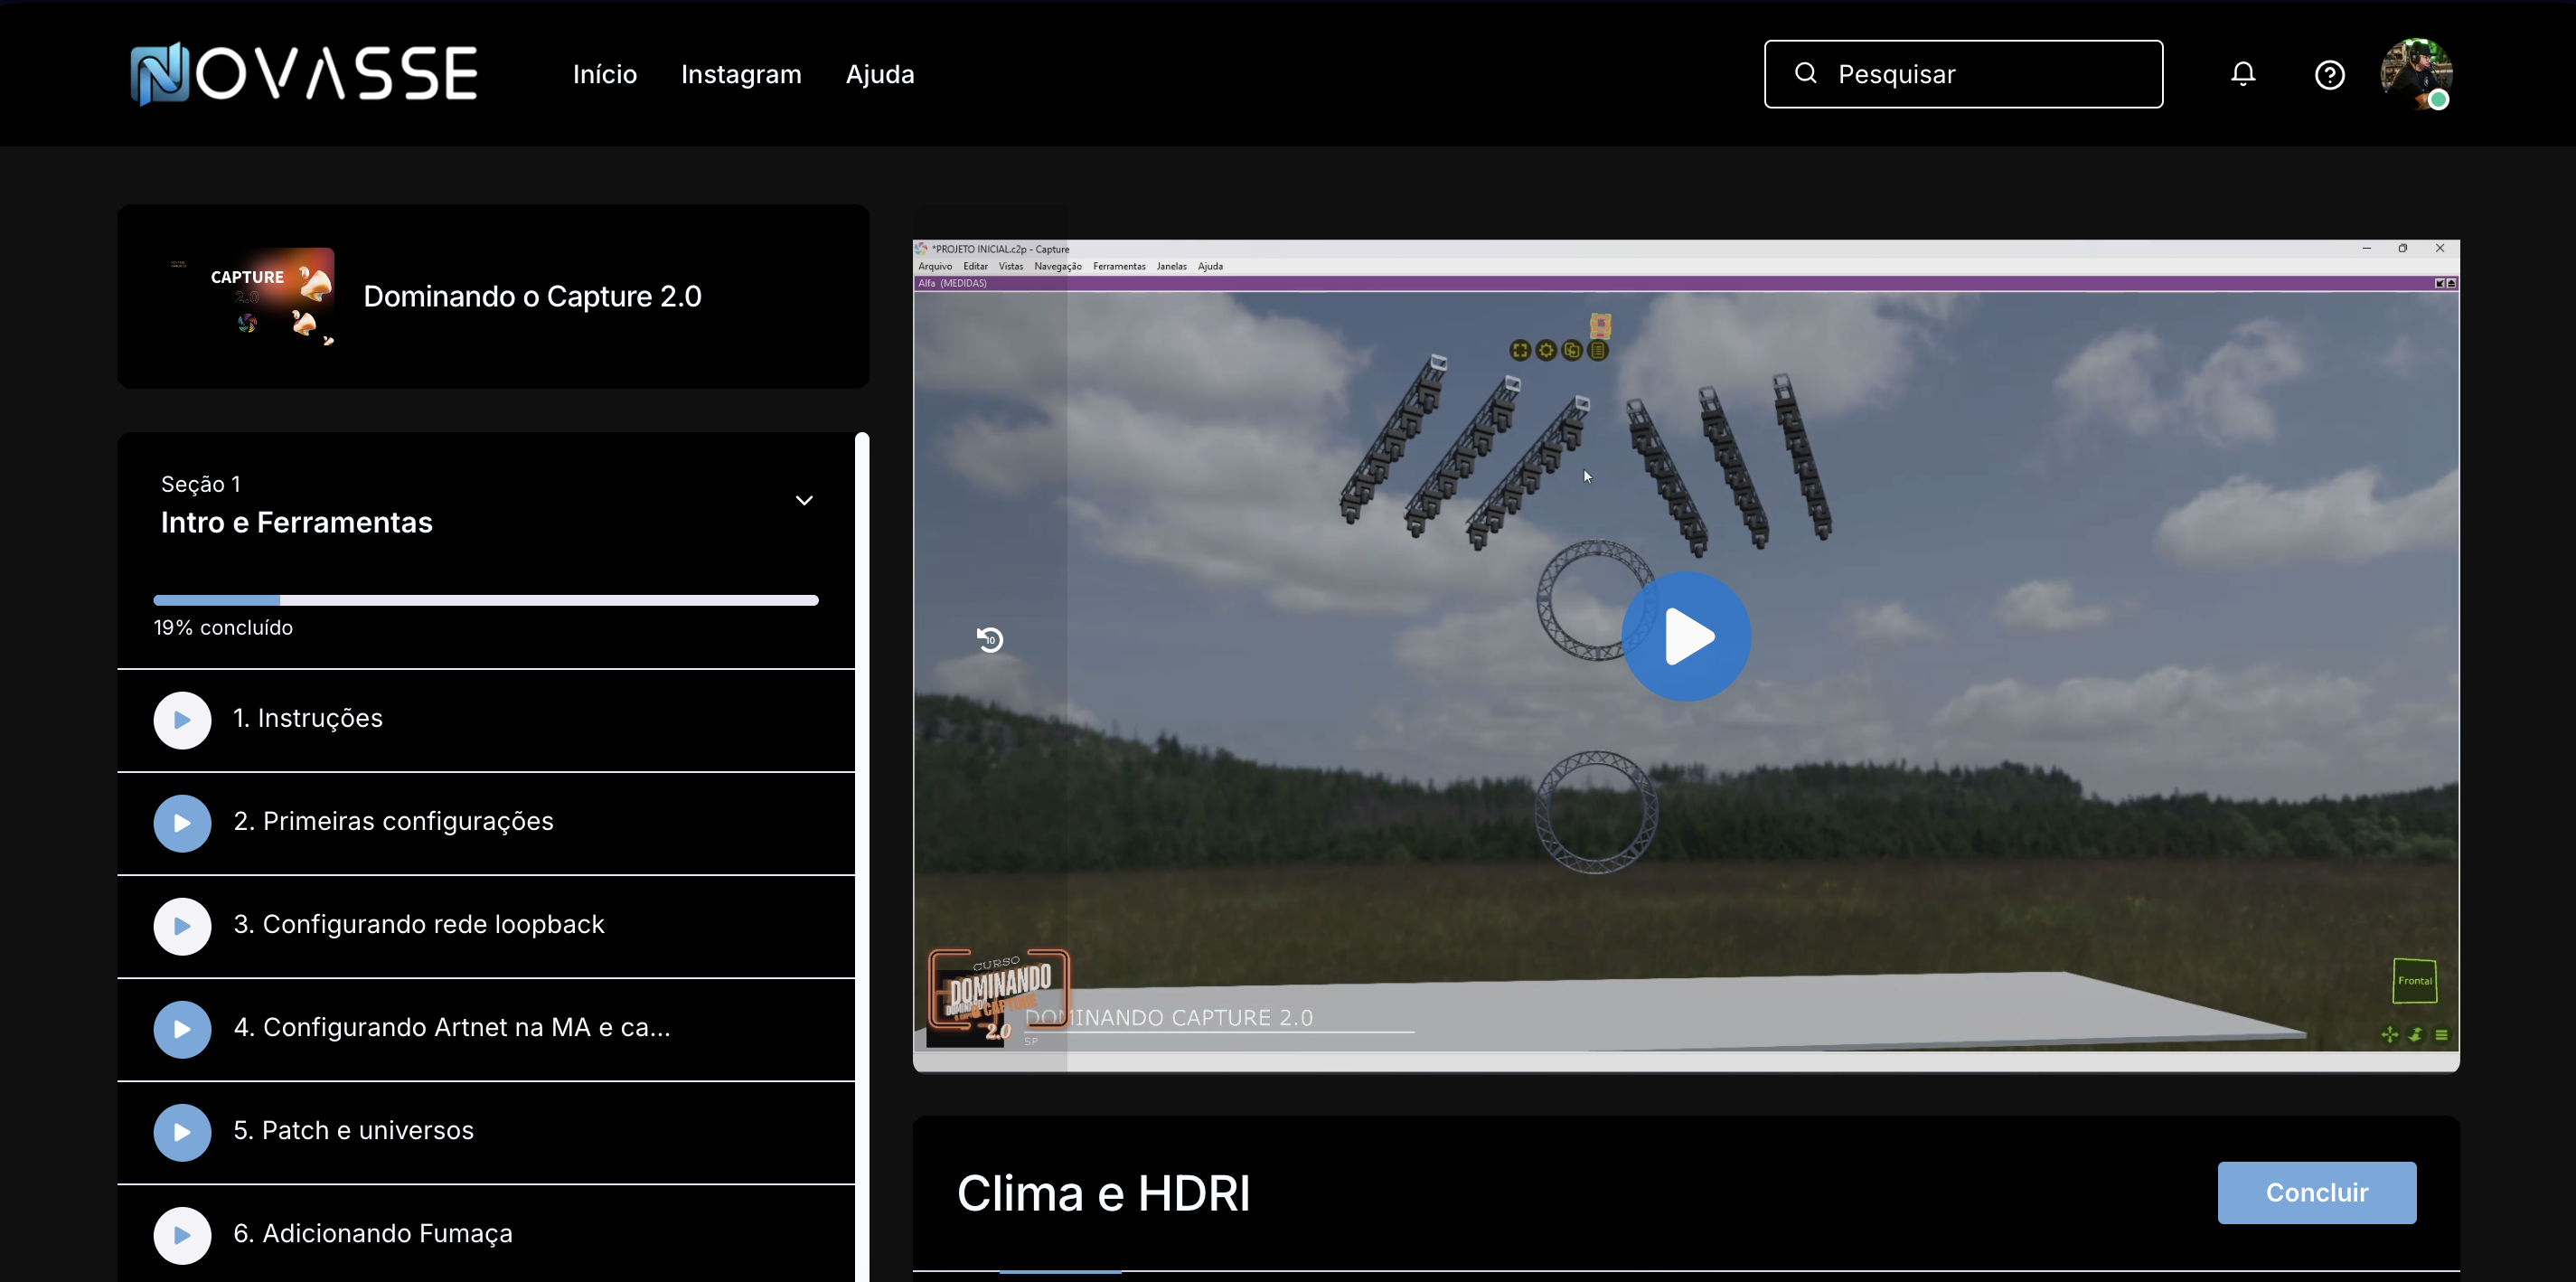The width and height of the screenshot is (2576, 1282).
Task: Open the Dominando o Capture 2.0 course title
Action: 532,296
